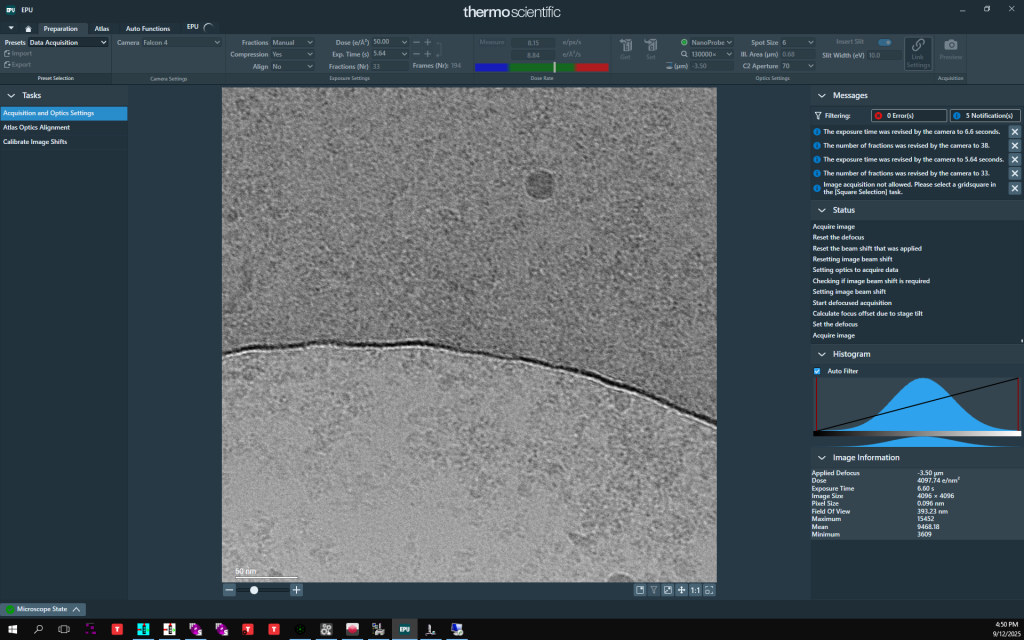The width and height of the screenshot is (1024, 640).
Task: Select the Calibrate Image Shifts task
Action: coord(35,142)
